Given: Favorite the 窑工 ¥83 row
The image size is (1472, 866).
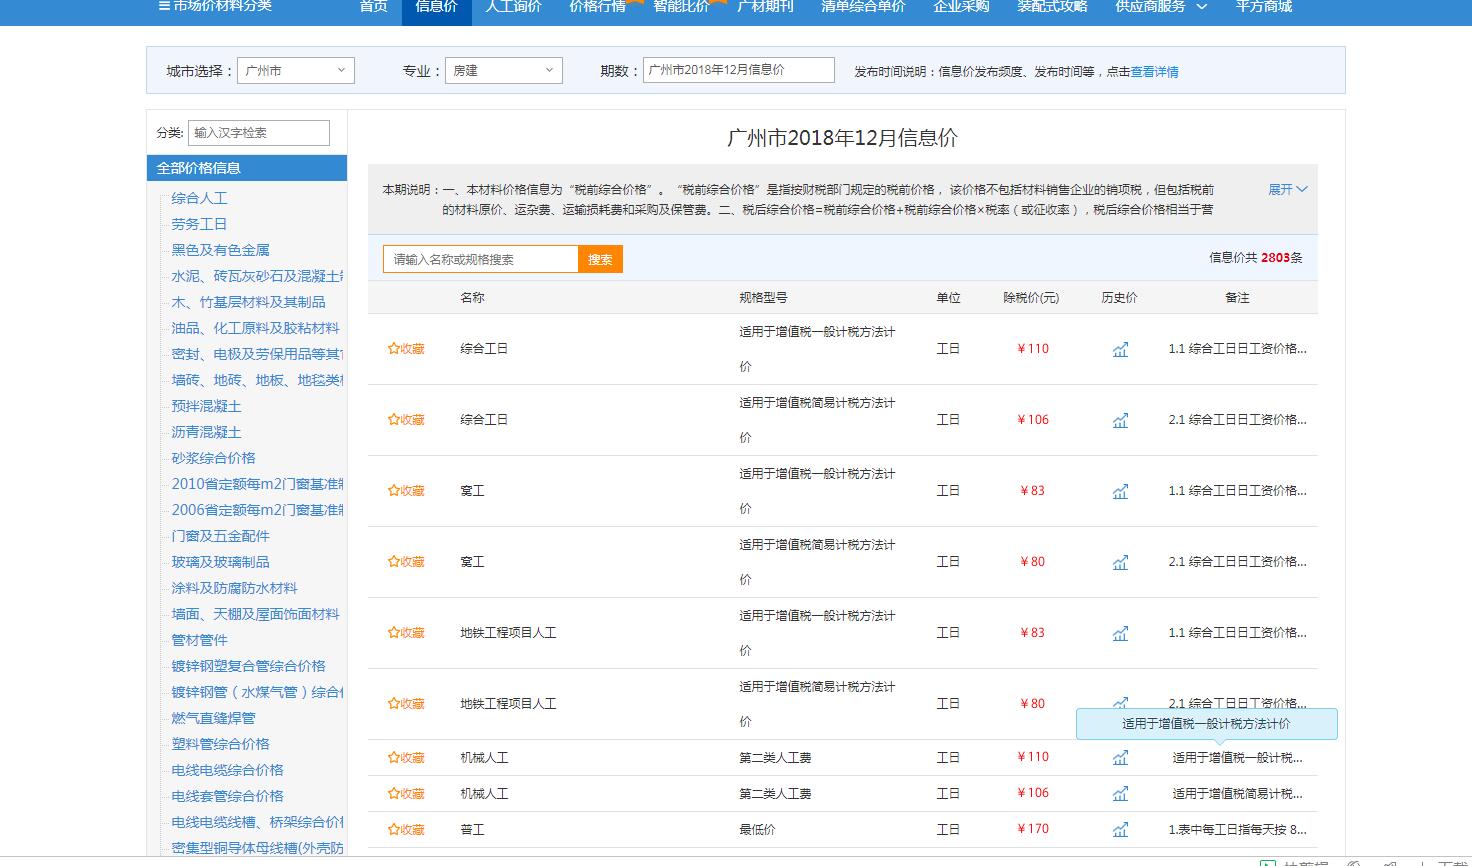Looking at the screenshot, I should point(406,491).
